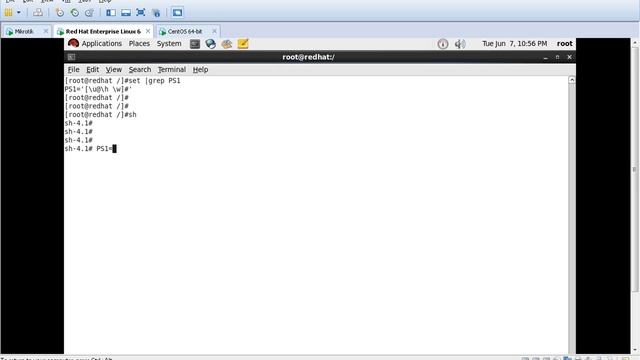Open the GNOME Applications menu

102,43
